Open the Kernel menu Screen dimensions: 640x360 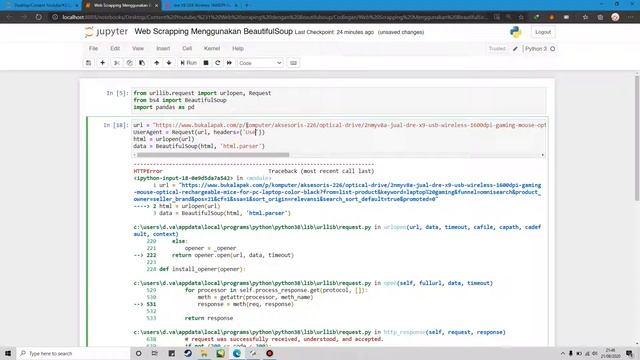[x=212, y=49]
